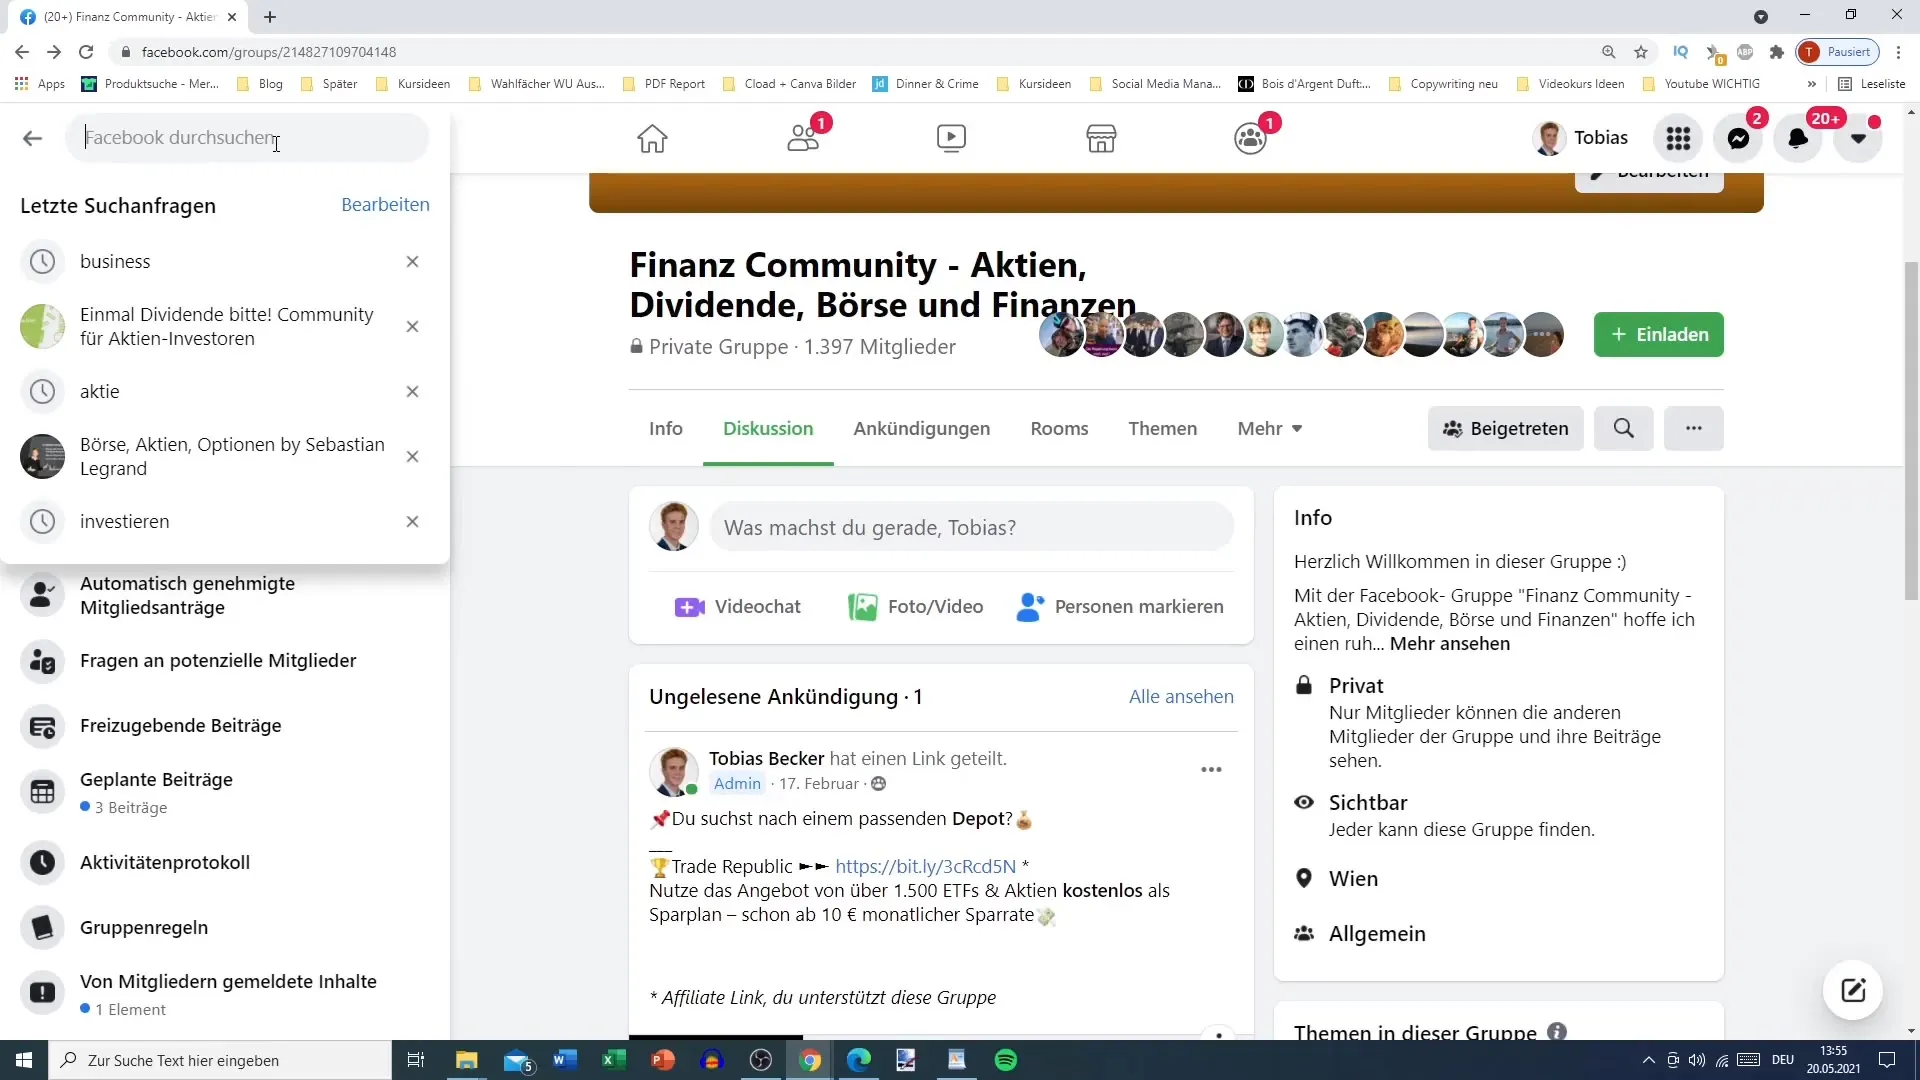Remove the 'investieren' recent search
This screenshot has height=1080, width=1920.
click(412, 521)
